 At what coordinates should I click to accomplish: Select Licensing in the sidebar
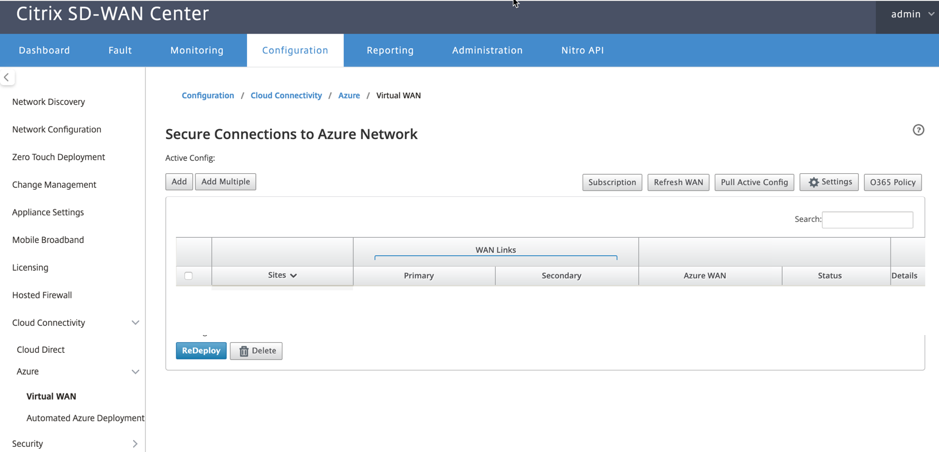click(x=30, y=268)
